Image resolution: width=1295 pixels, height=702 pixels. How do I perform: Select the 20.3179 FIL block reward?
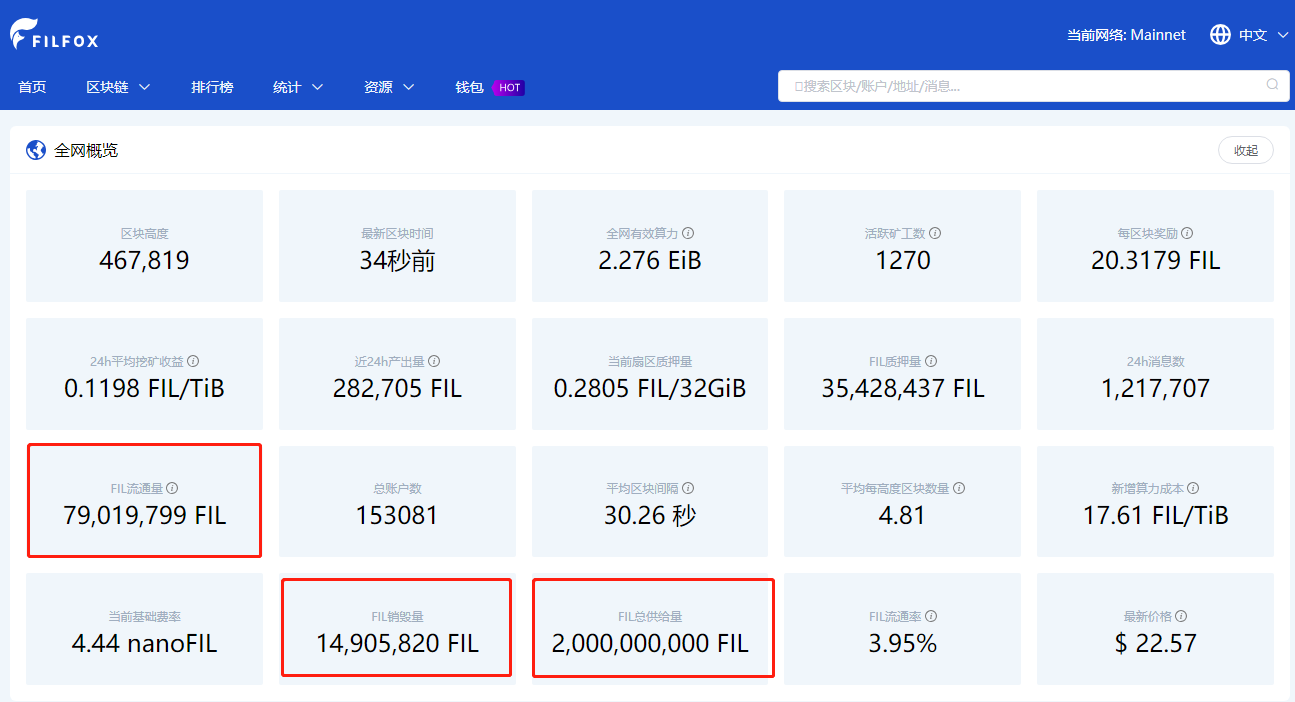point(1156,261)
